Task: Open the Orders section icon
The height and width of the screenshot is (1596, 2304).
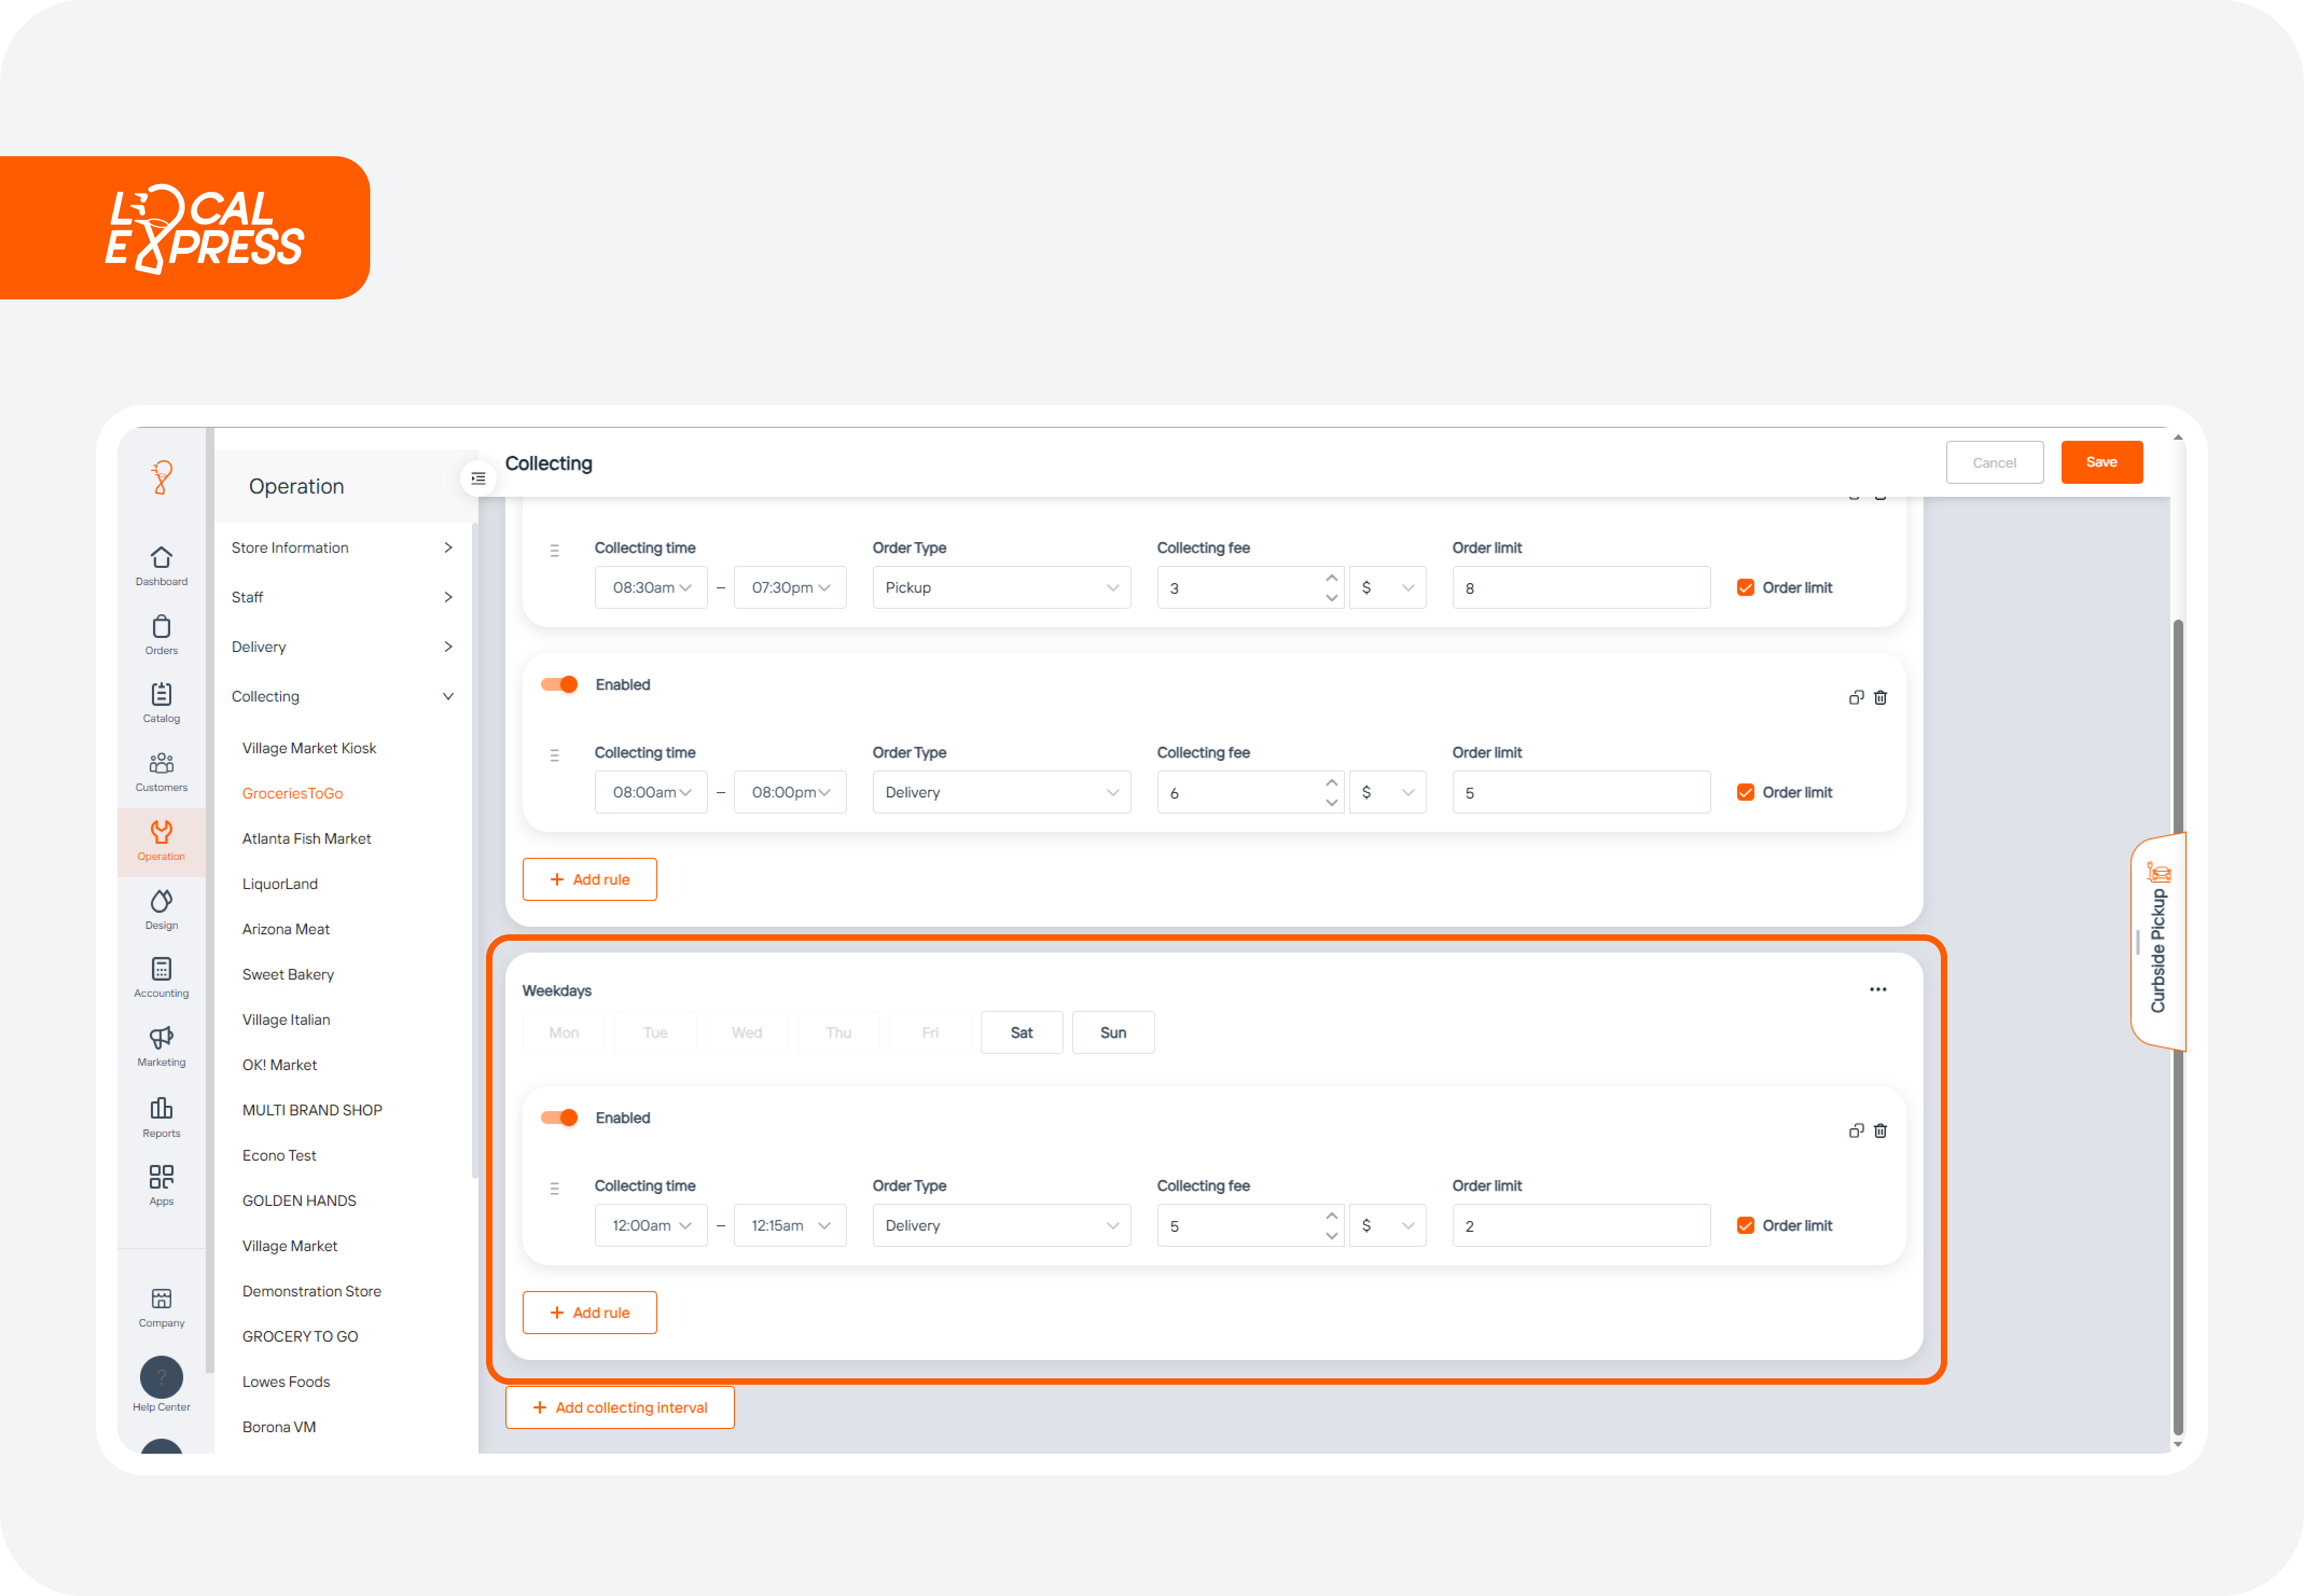Action: tap(161, 626)
